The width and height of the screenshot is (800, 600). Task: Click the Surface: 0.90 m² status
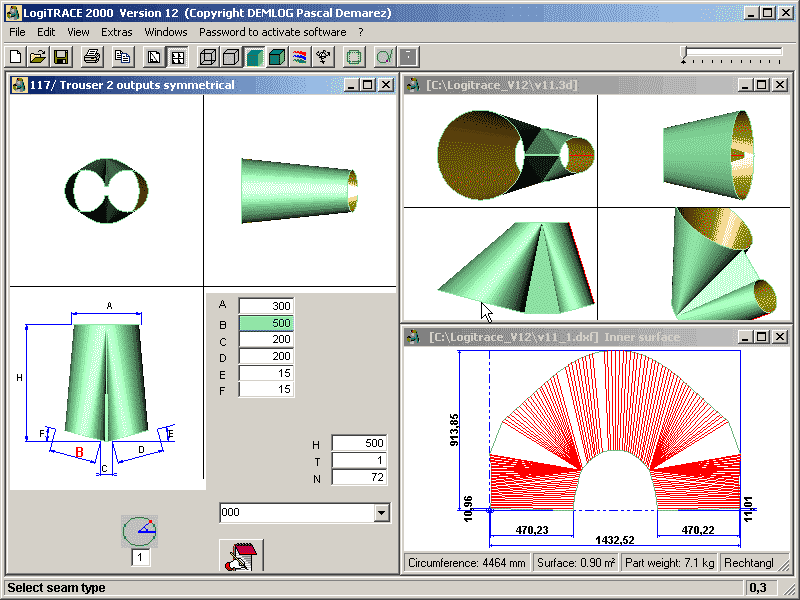coord(576,563)
